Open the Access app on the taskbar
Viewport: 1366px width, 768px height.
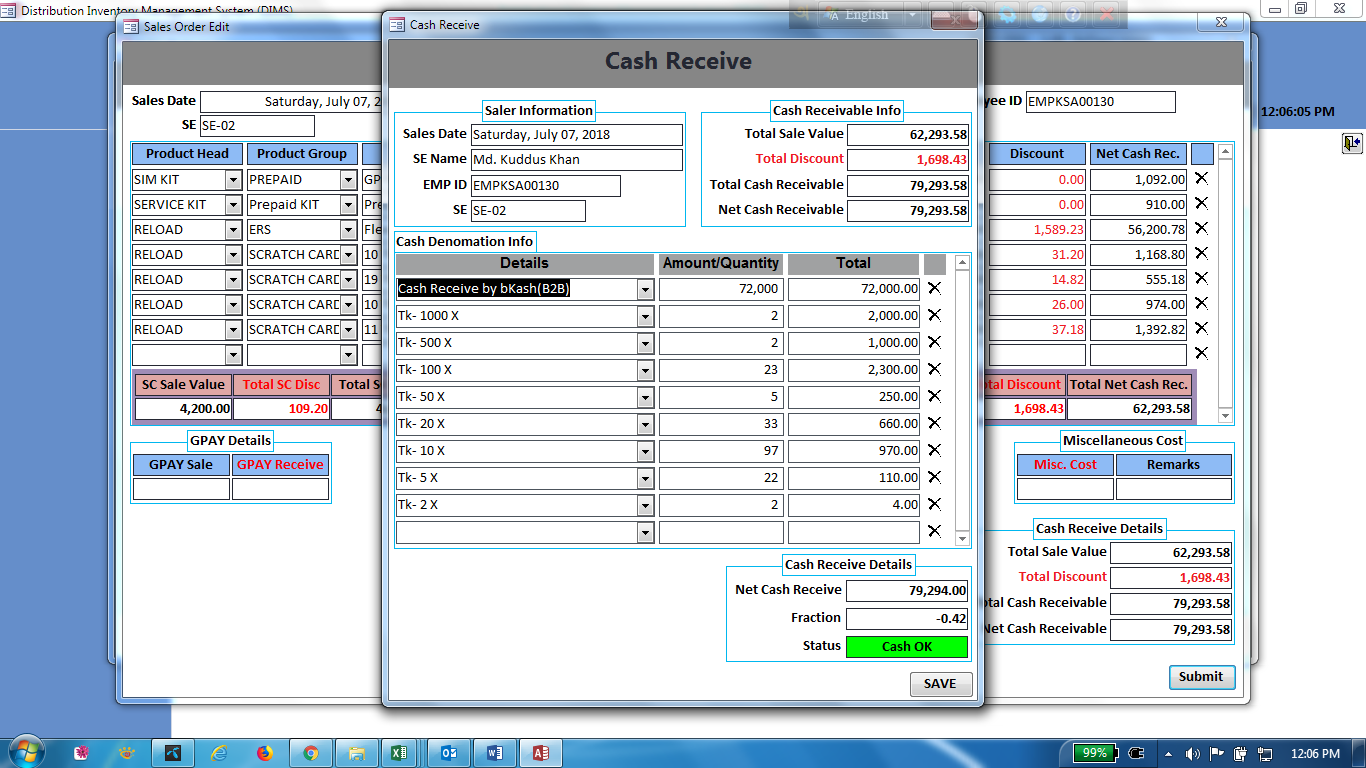pyautogui.click(x=541, y=753)
